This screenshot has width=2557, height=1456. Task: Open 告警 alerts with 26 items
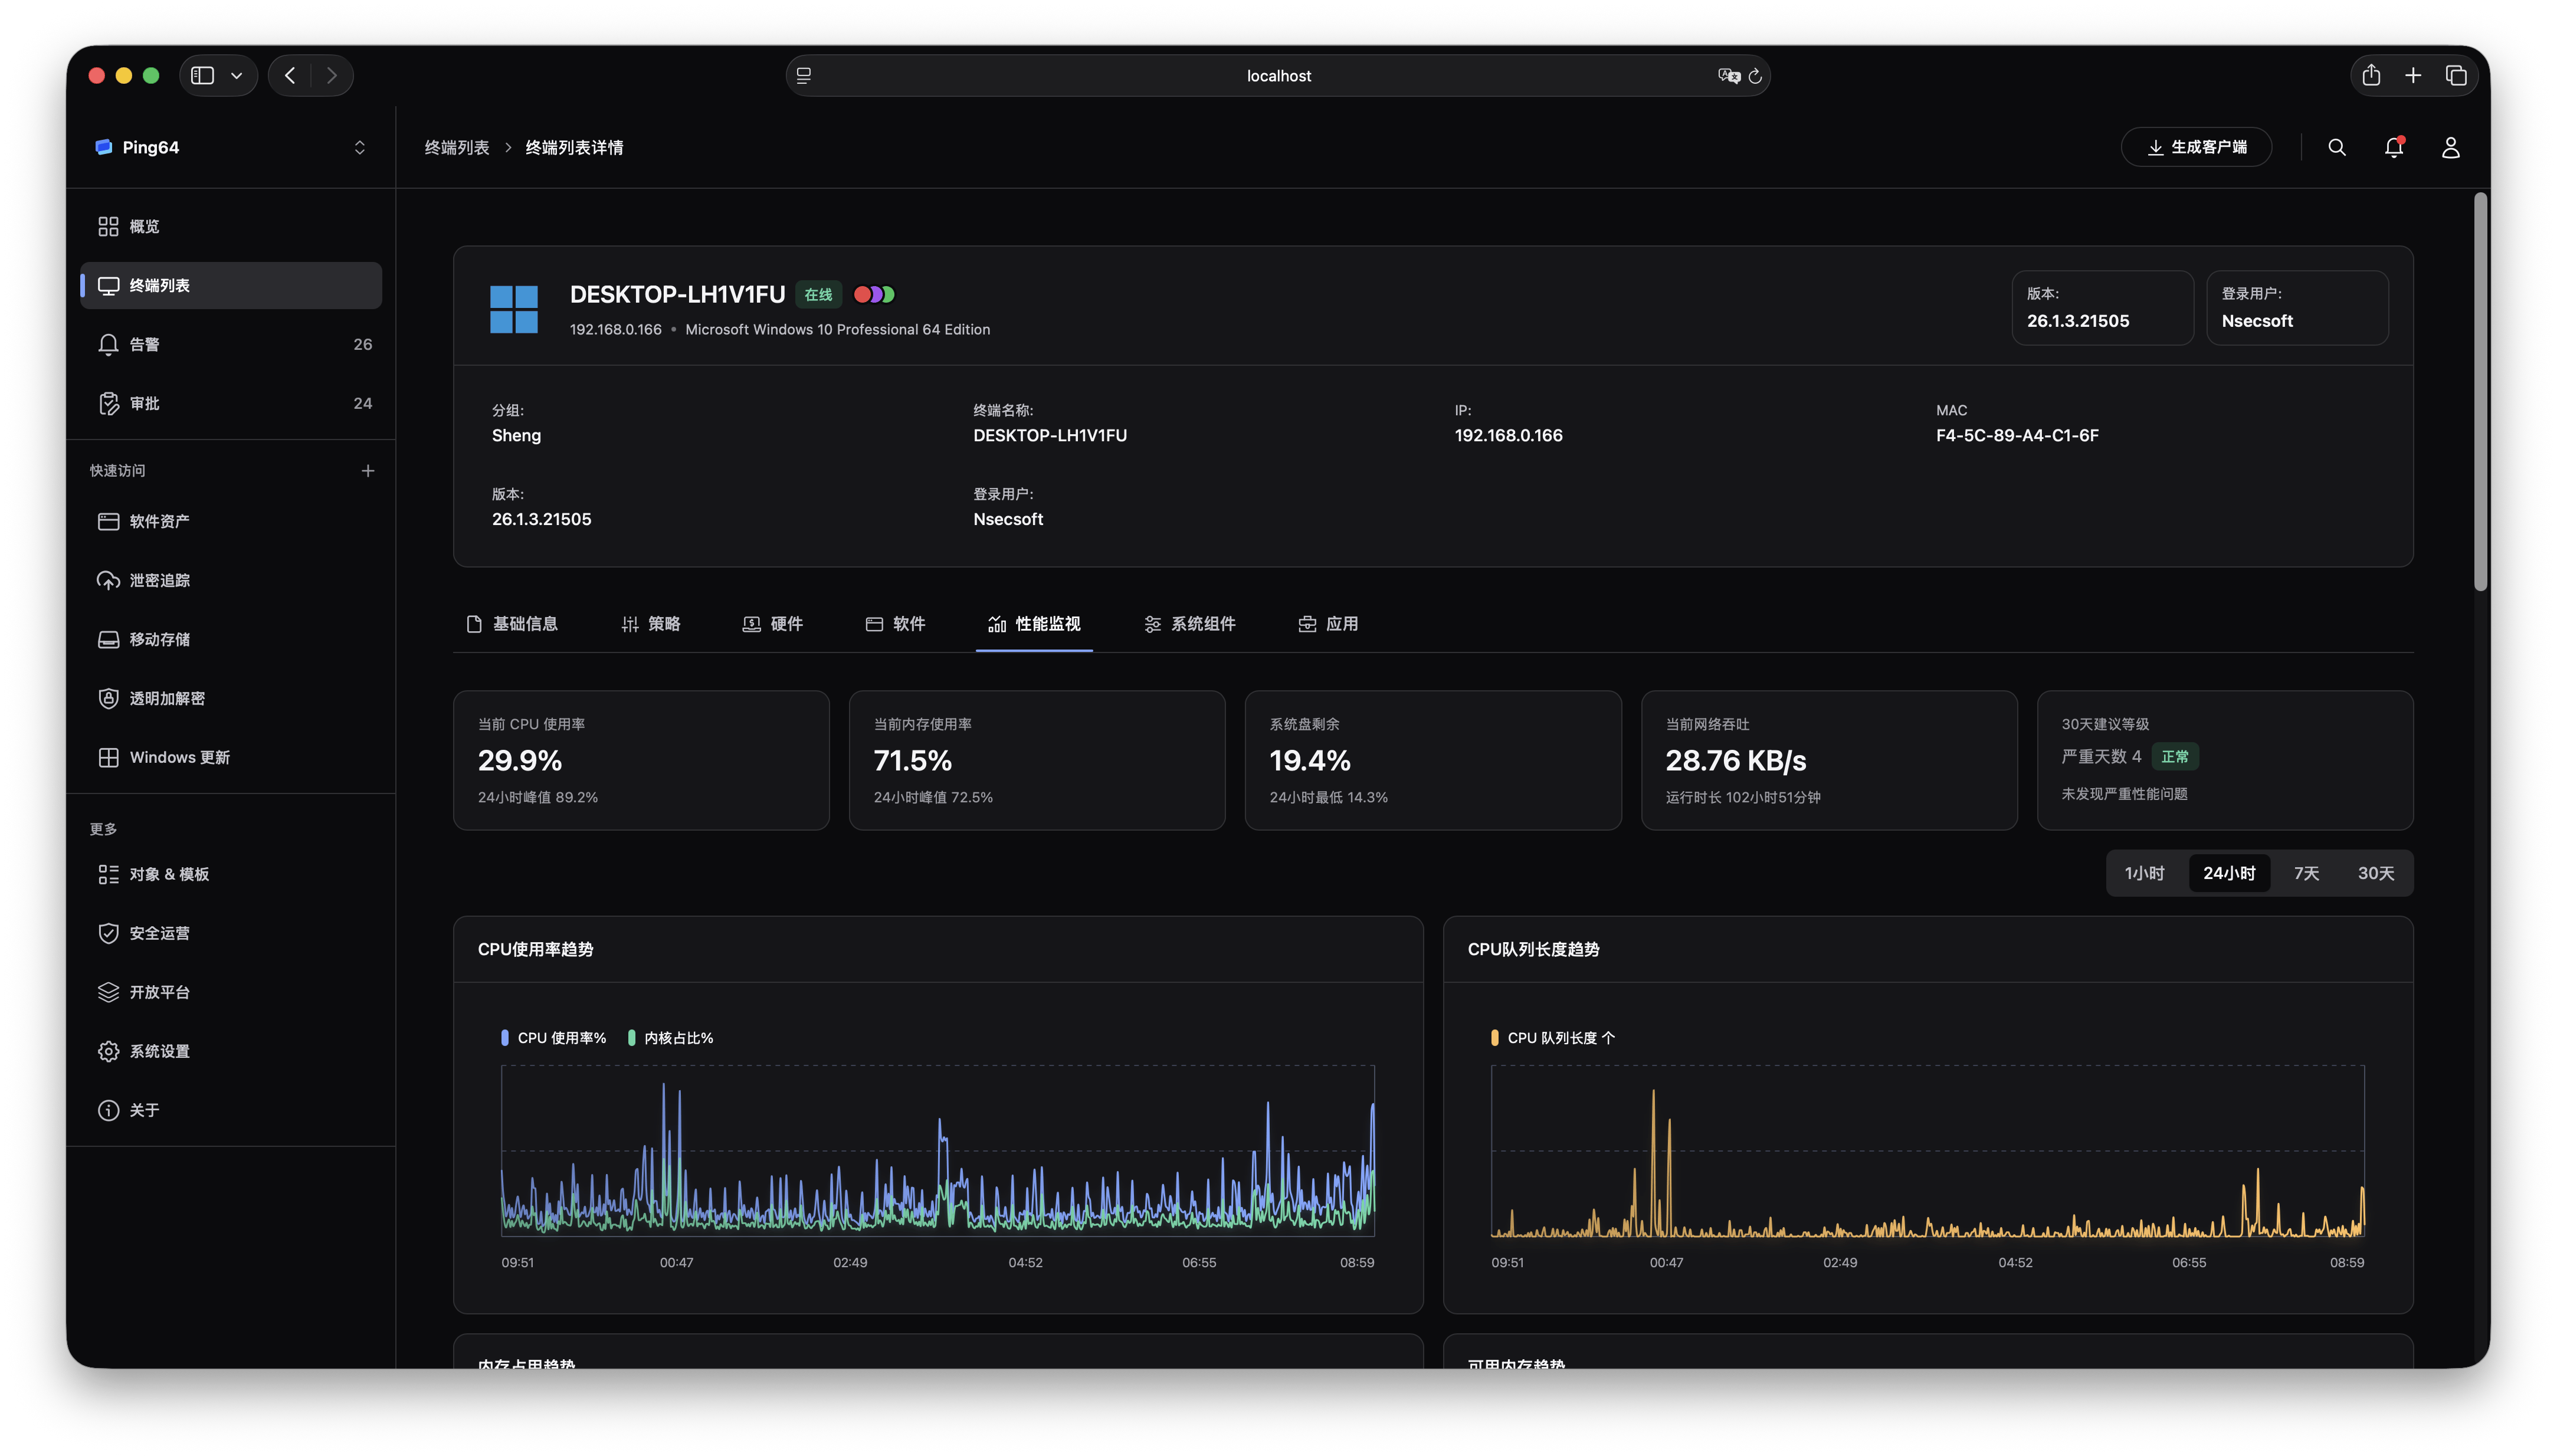point(230,344)
